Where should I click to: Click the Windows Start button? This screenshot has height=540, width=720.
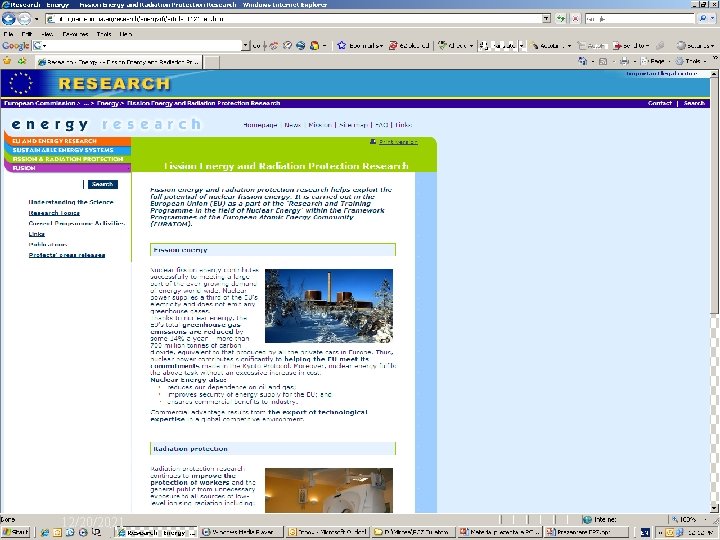tap(16, 532)
